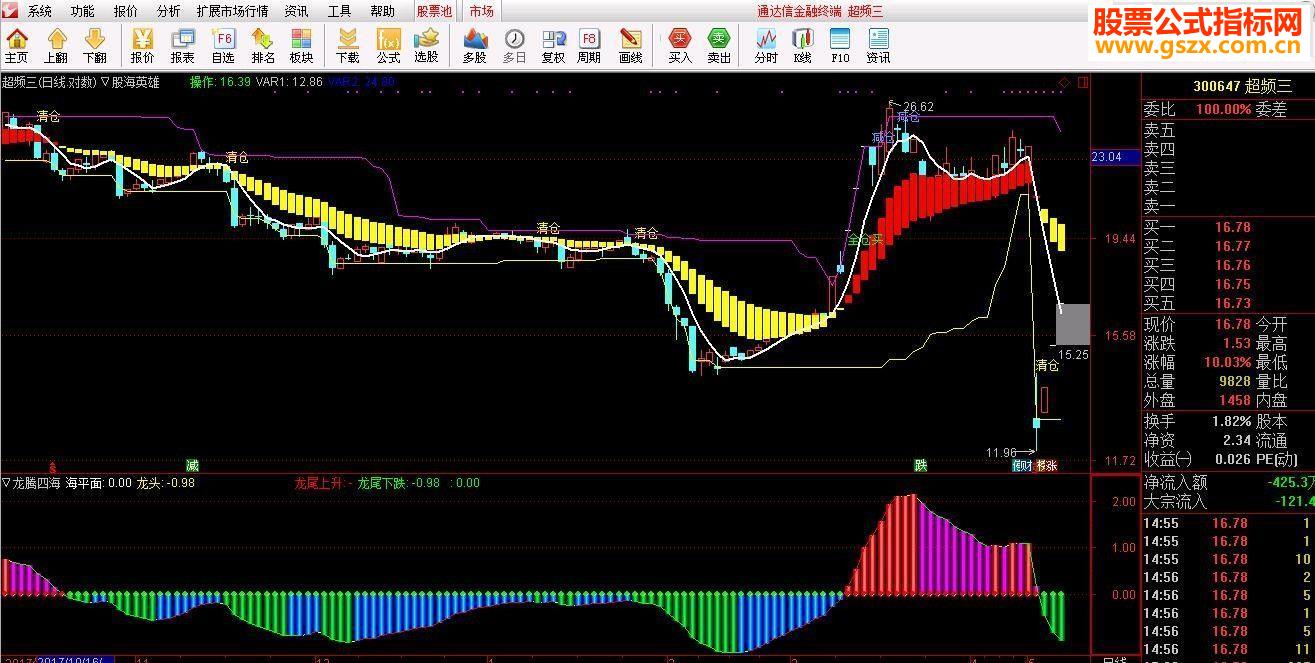Click the 下载 download toolbar icon

[x=348, y=46]
